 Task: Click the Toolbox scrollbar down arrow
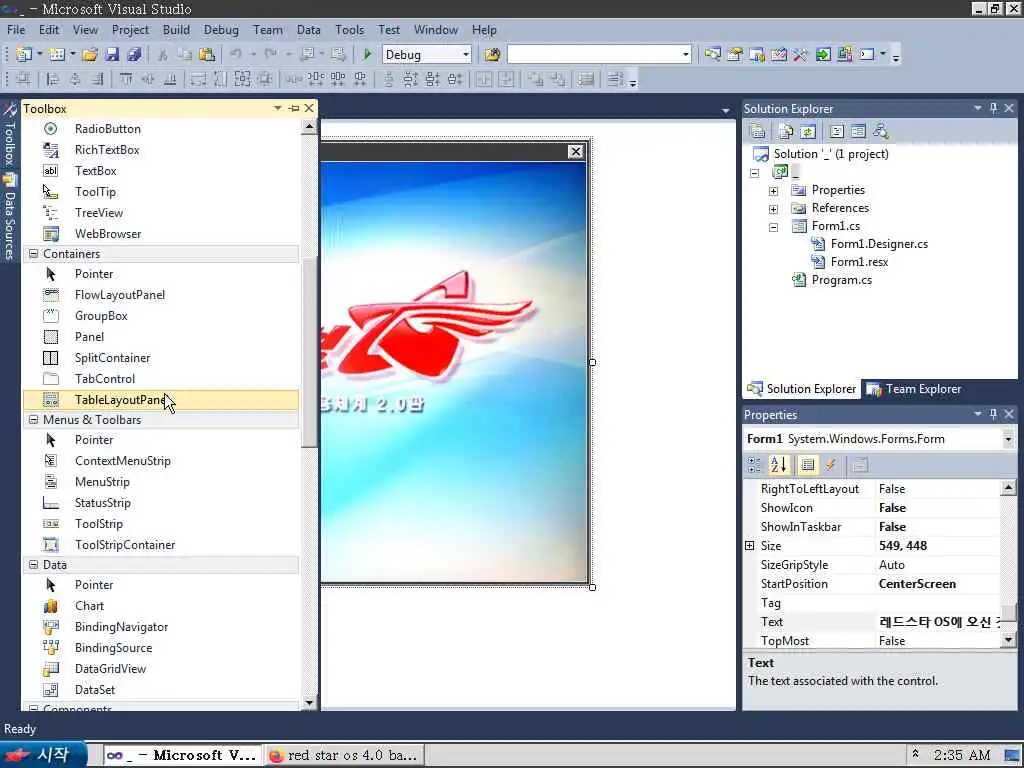click(x=309, y=703)
